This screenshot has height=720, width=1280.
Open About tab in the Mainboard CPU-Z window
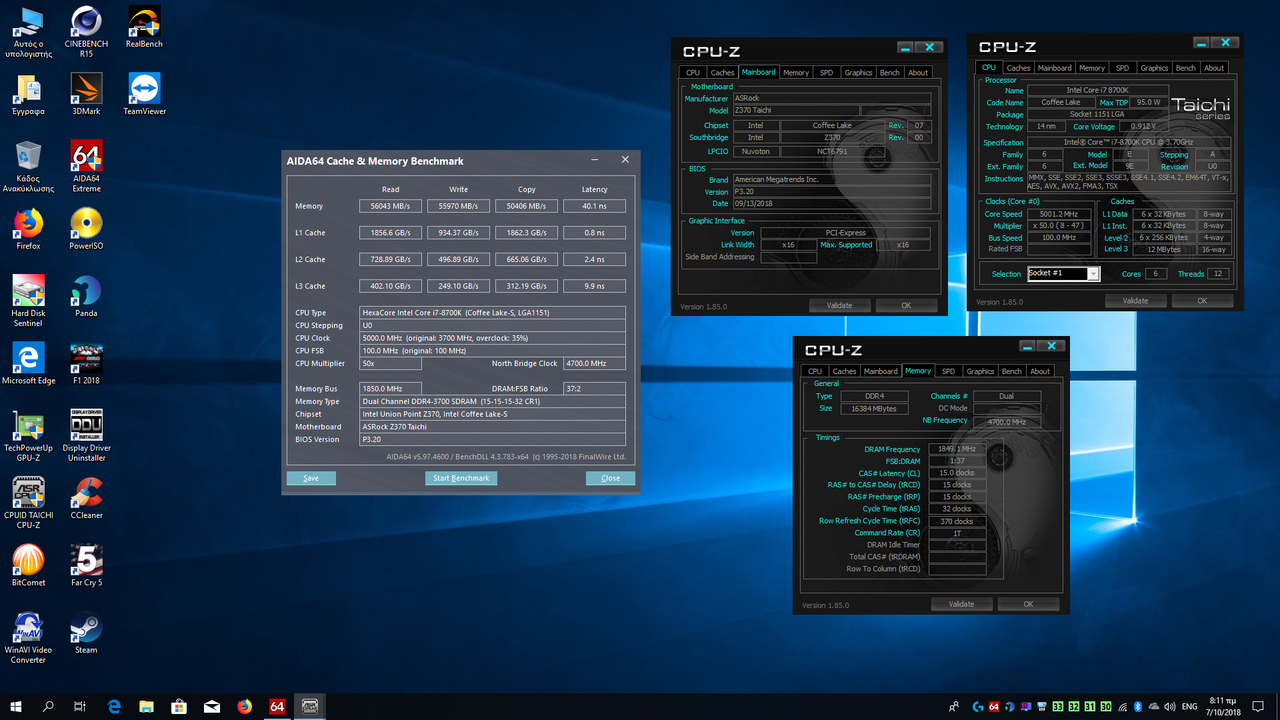click(918, 72)
